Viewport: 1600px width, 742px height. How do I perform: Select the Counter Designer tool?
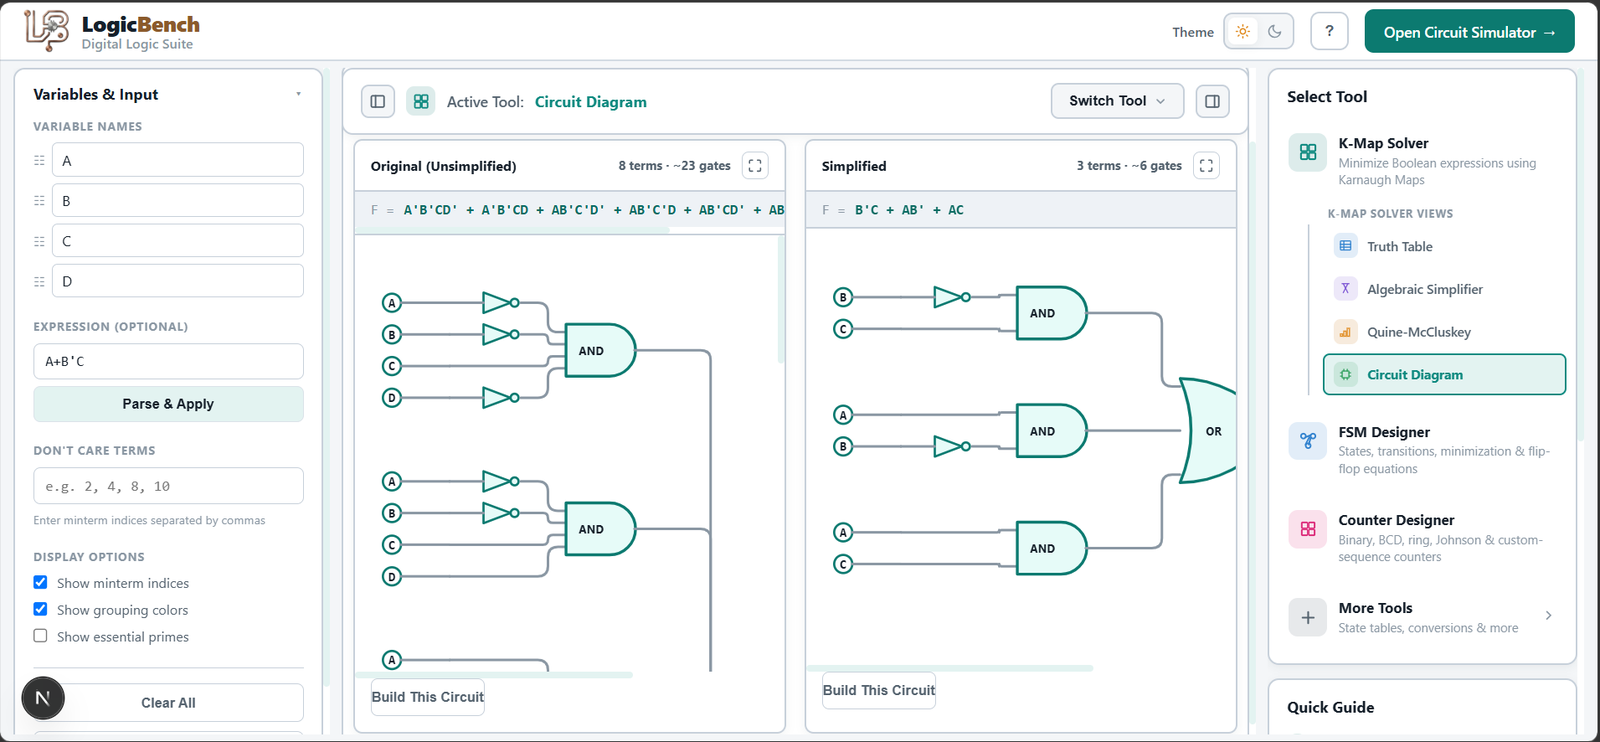1427,537
